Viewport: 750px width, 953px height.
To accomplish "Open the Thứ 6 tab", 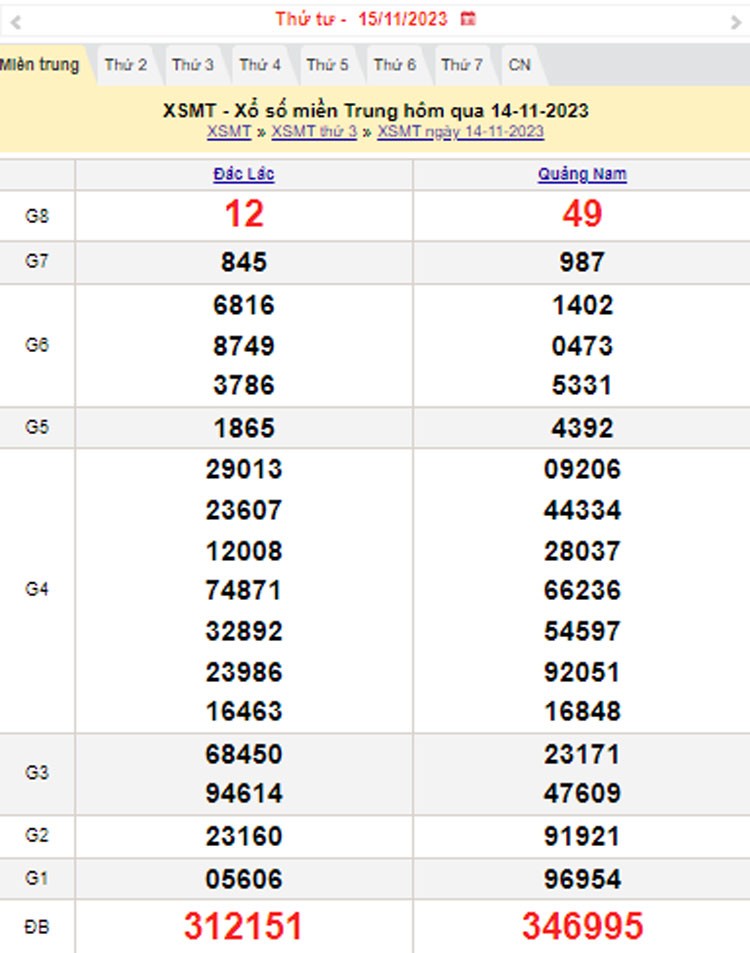I will (395, 65).
